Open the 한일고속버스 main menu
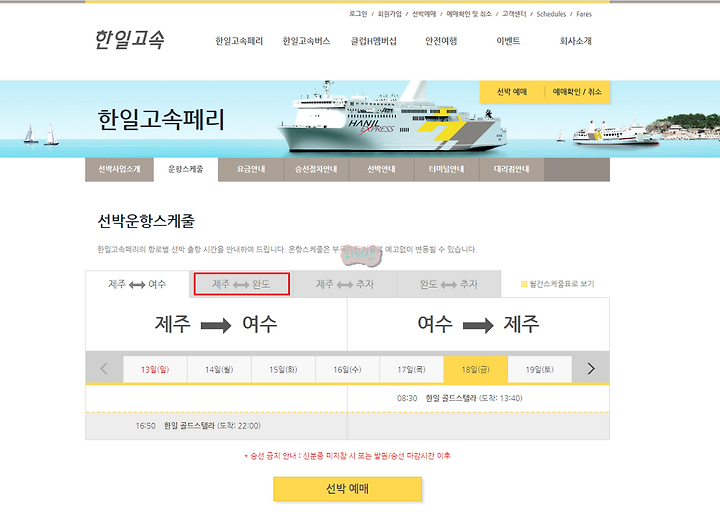The width and height of the screenshot is (720, 512). [306, 41]
